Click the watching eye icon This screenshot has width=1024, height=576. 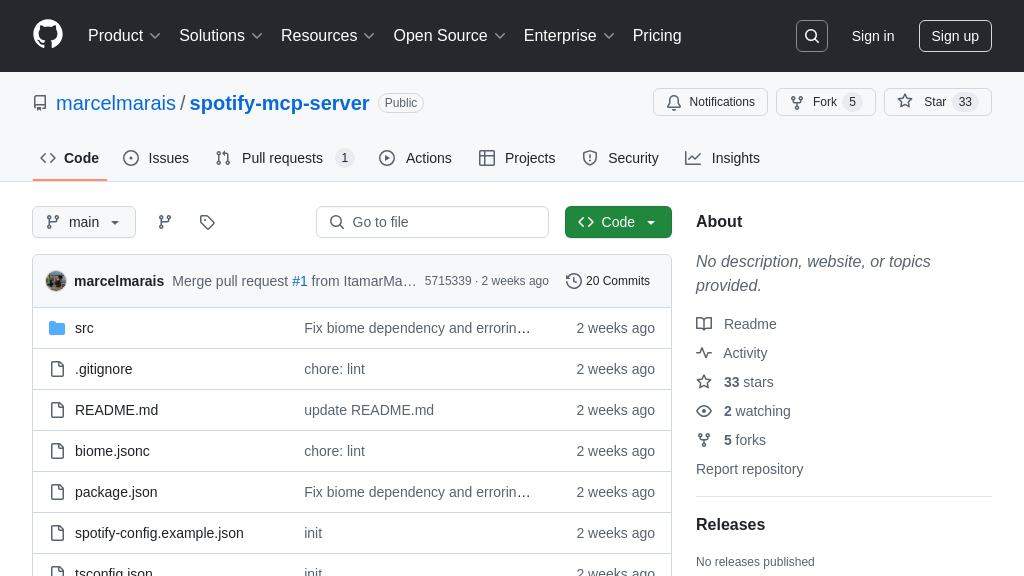point(704,411)
